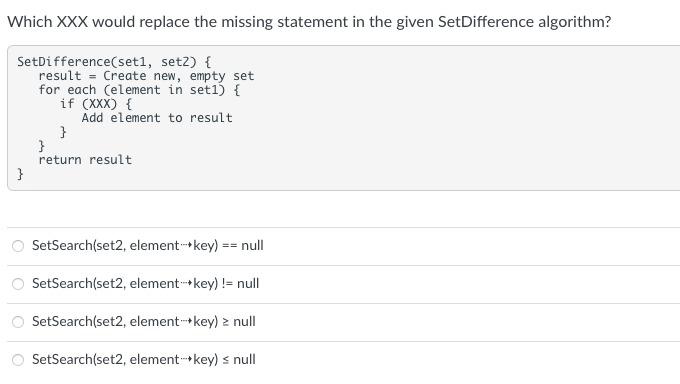Click the arrow symbol in the last answer option
Viewport: 680px width, 384px height.
pos(186,360)
